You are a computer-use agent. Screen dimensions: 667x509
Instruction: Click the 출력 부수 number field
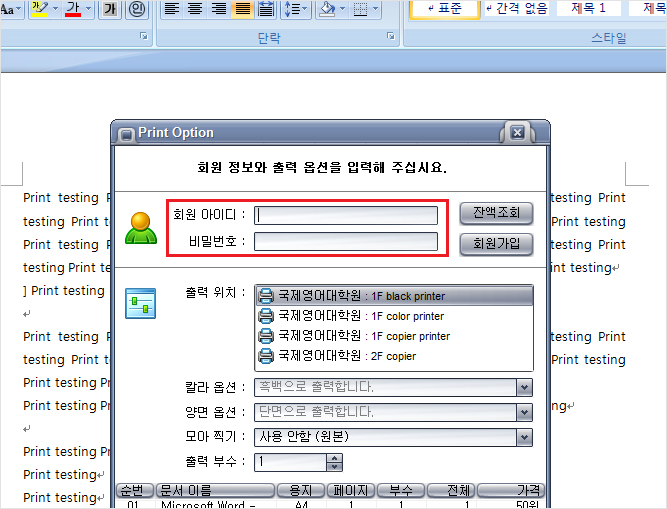[x=291, y=462]
